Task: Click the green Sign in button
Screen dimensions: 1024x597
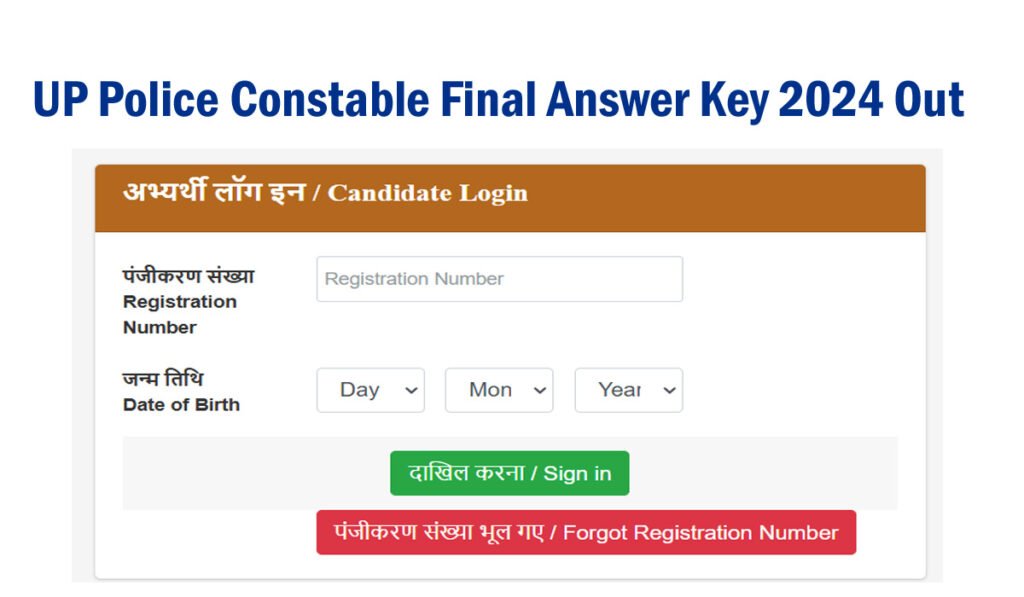Action: click(x=509, y=472)
